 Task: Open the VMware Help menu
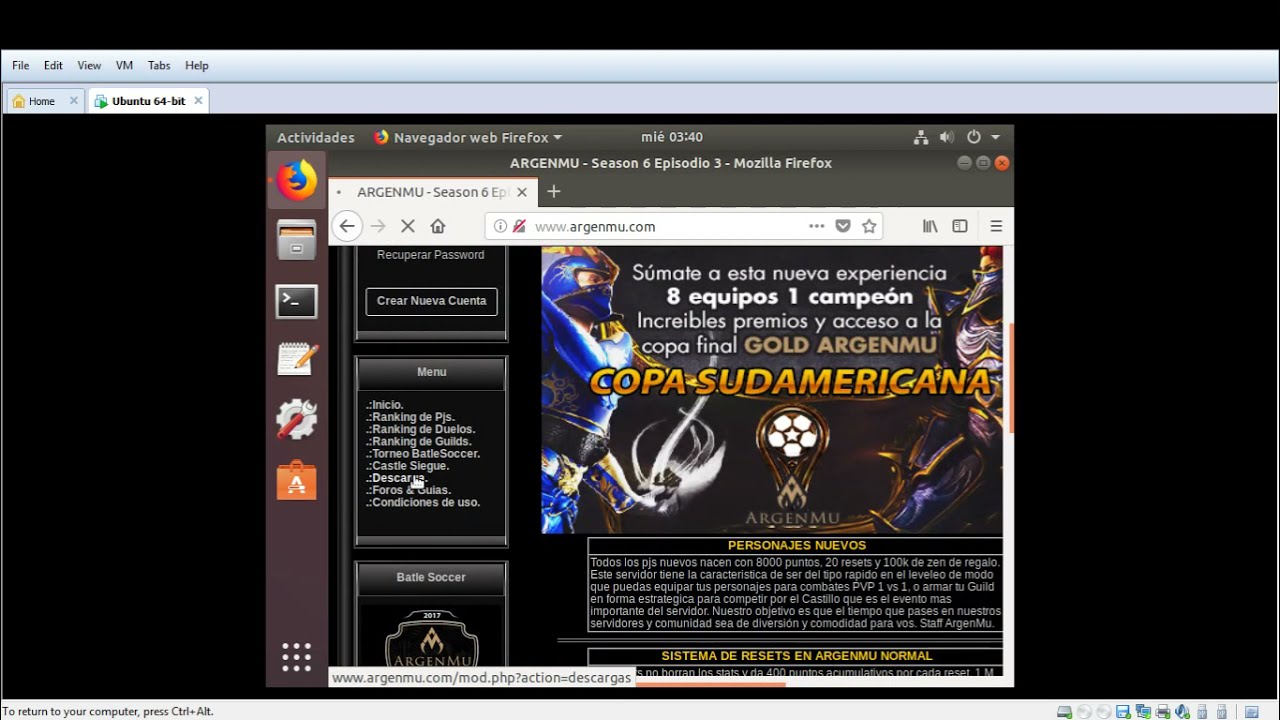[x=197, y=65]
